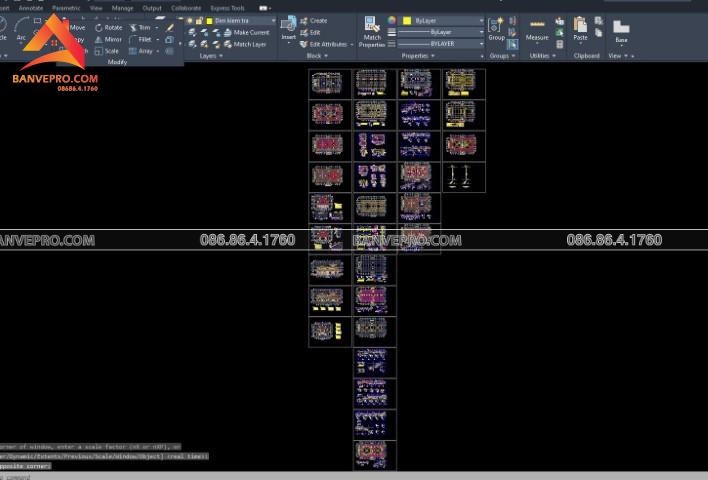Image resolution: width=708 pixels, height=480 pixels.
Task: Click the Group Edit icon
Action: coord(512,33)
